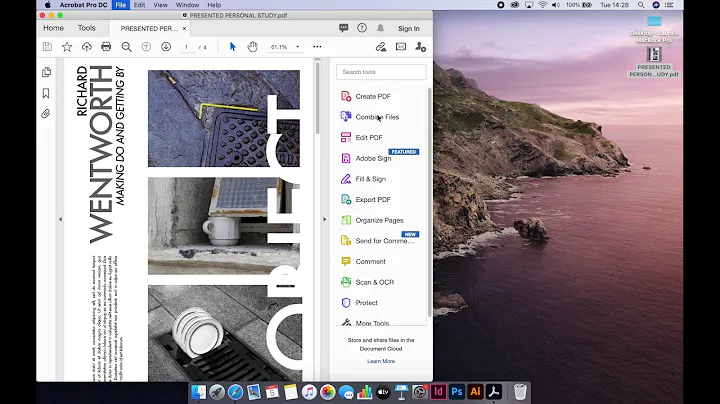Viewport: 720px width, 404px height.
Task: Close the PRESENTED PER... document tab
Action: (x=184, y=28)
